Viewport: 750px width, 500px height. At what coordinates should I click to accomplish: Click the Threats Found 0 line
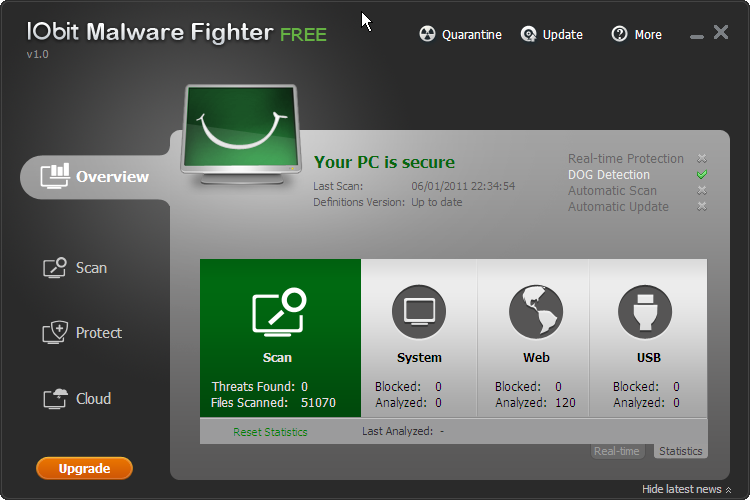260,386
